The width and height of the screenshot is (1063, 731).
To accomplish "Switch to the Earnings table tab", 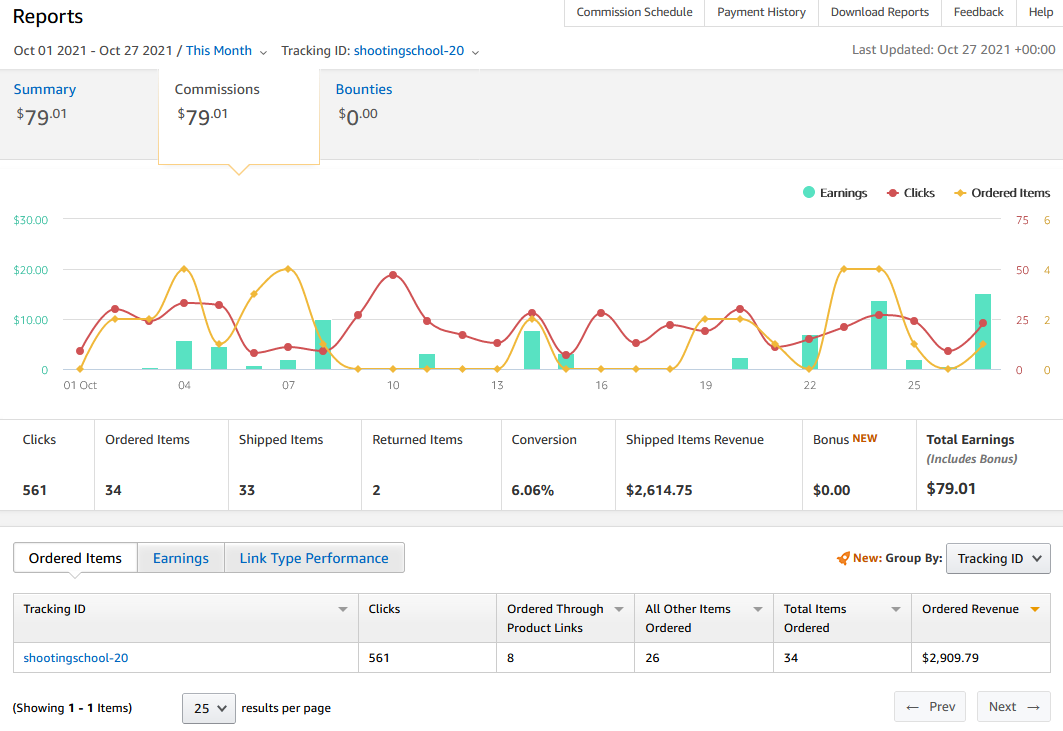I will (181, 557).
